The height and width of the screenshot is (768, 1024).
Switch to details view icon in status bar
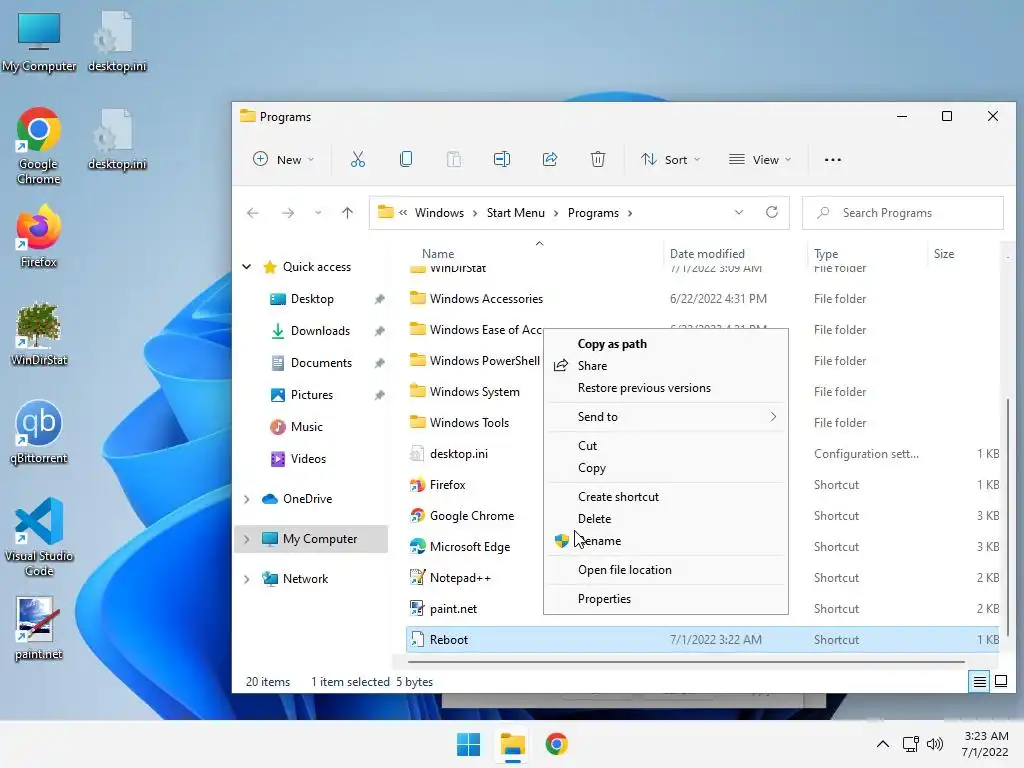980,682
